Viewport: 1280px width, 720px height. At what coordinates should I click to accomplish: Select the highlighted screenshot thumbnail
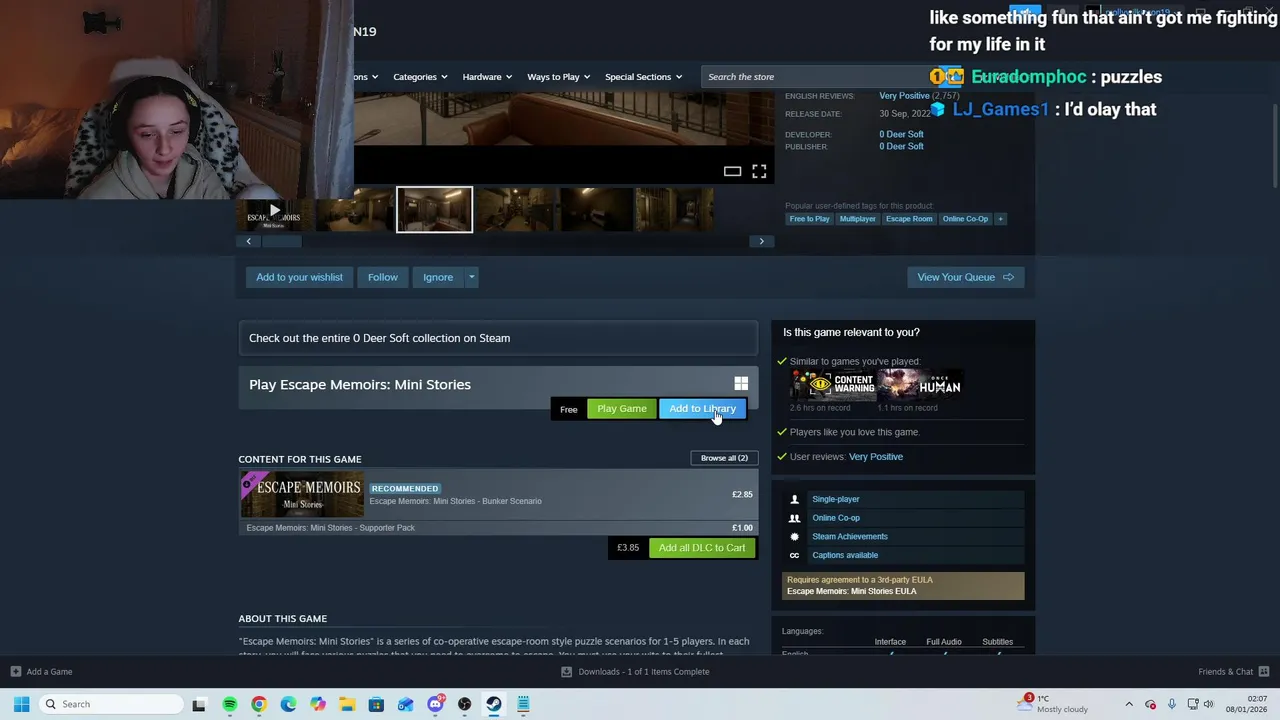[x=434, y=210]
